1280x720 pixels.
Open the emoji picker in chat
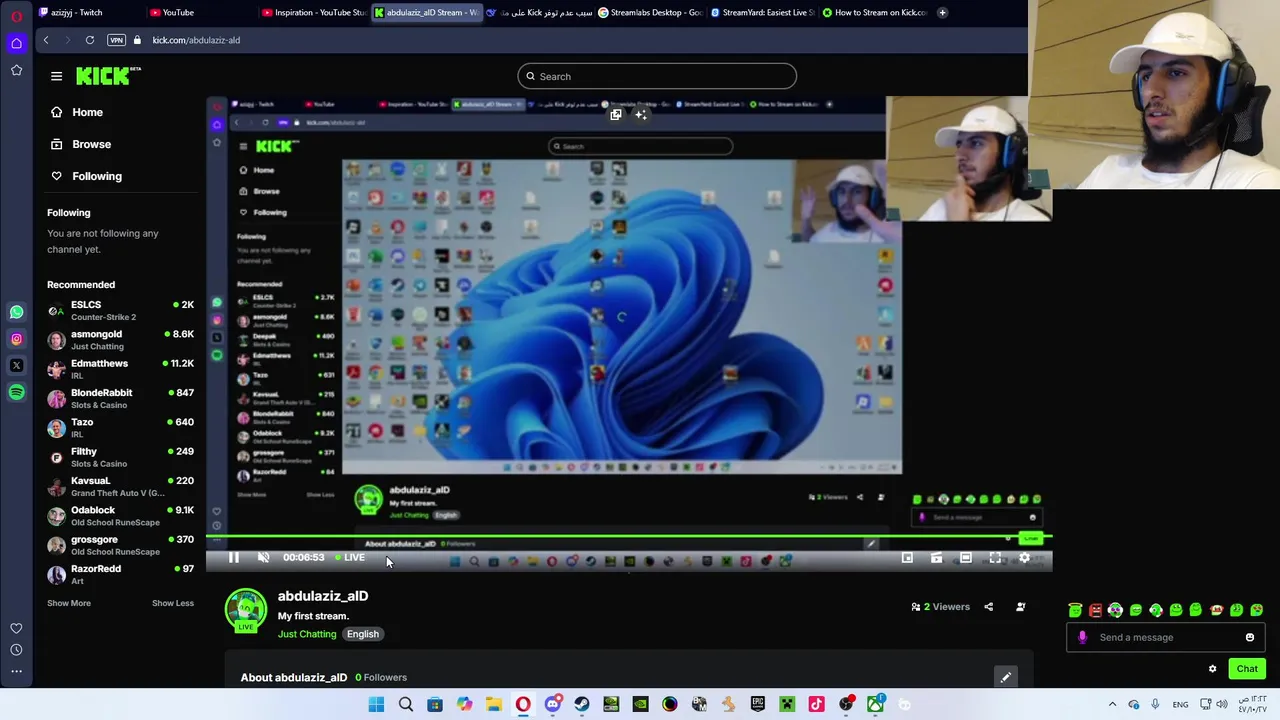[x=1249, y=637]
